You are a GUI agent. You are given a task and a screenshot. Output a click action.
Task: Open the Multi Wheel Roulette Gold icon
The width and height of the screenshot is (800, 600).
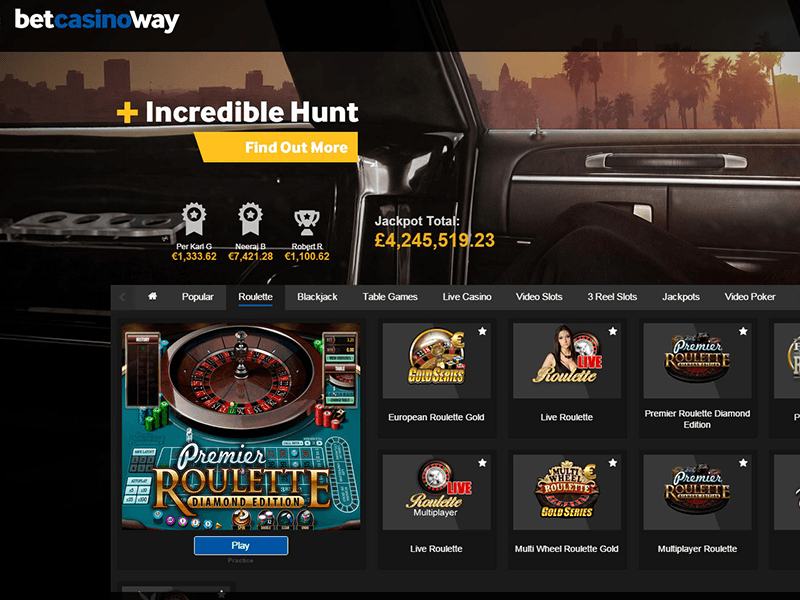click(x=567, y=492)
